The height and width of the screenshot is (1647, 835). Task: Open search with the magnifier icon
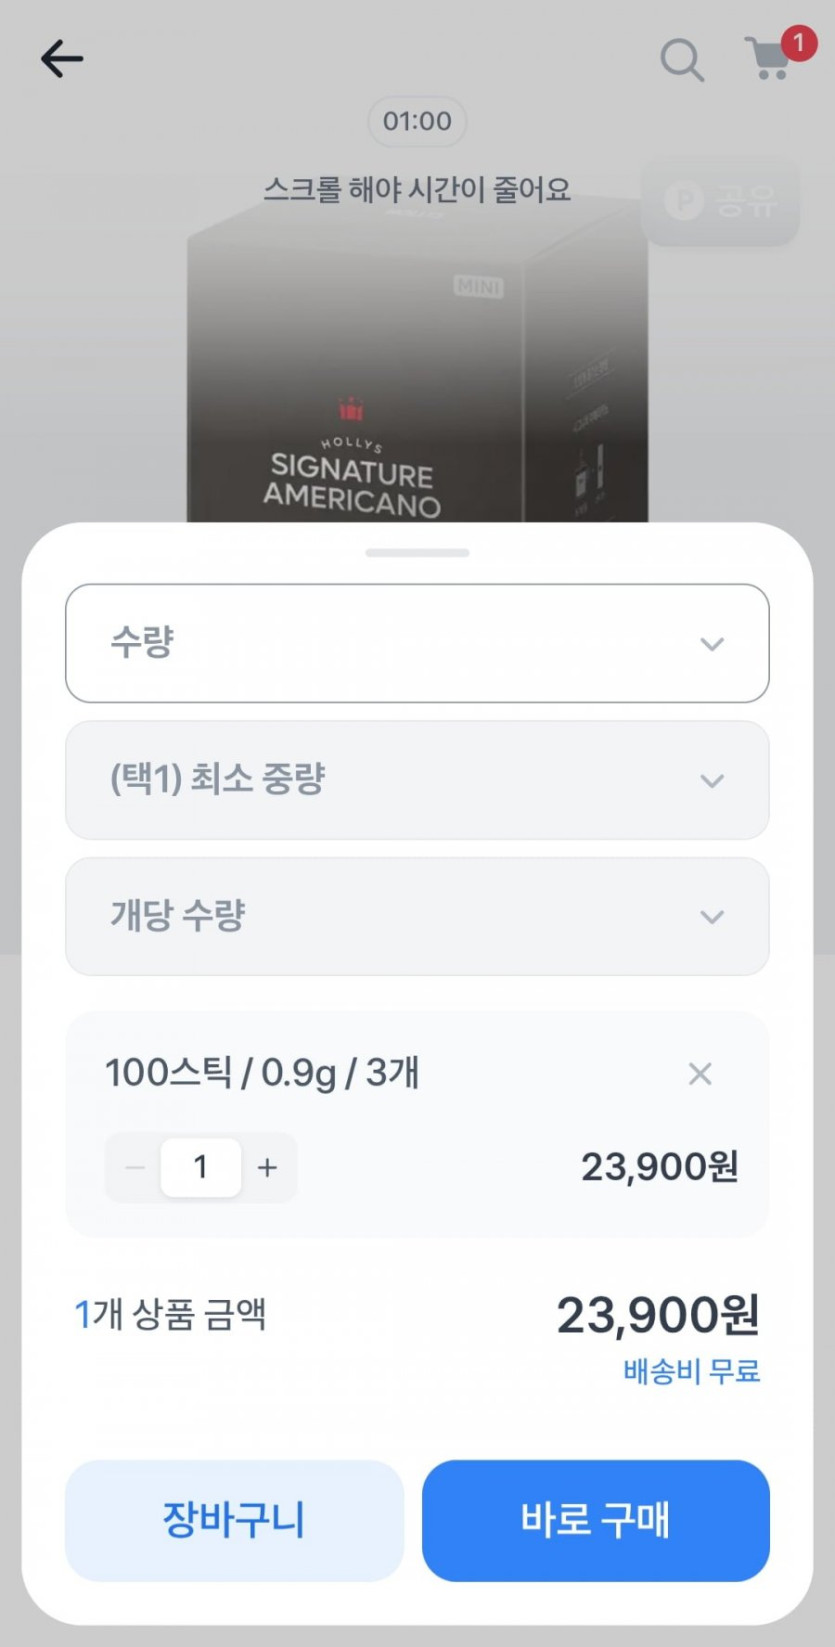[x=682, y=60]
